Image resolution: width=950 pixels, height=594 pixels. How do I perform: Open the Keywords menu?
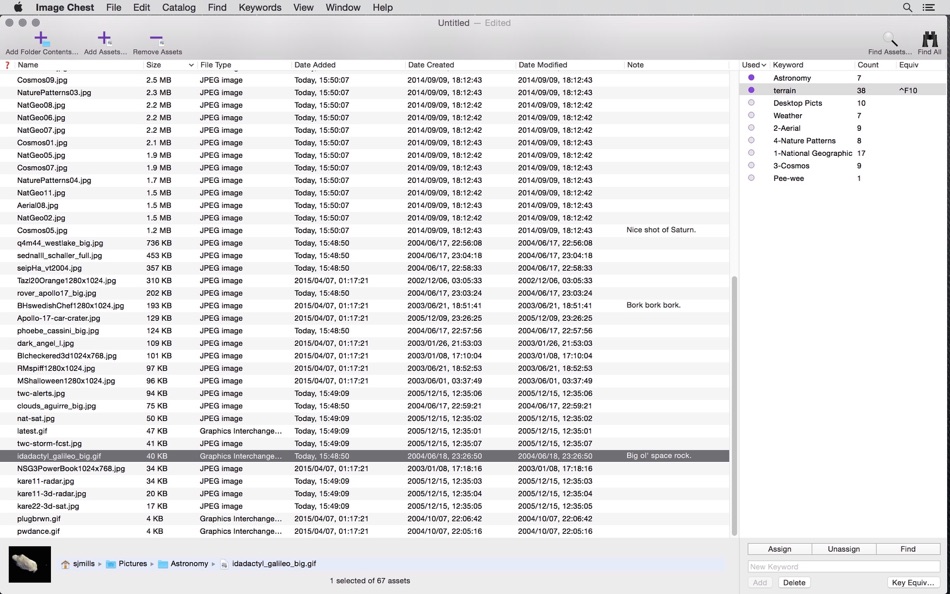(x=260, y=7)
